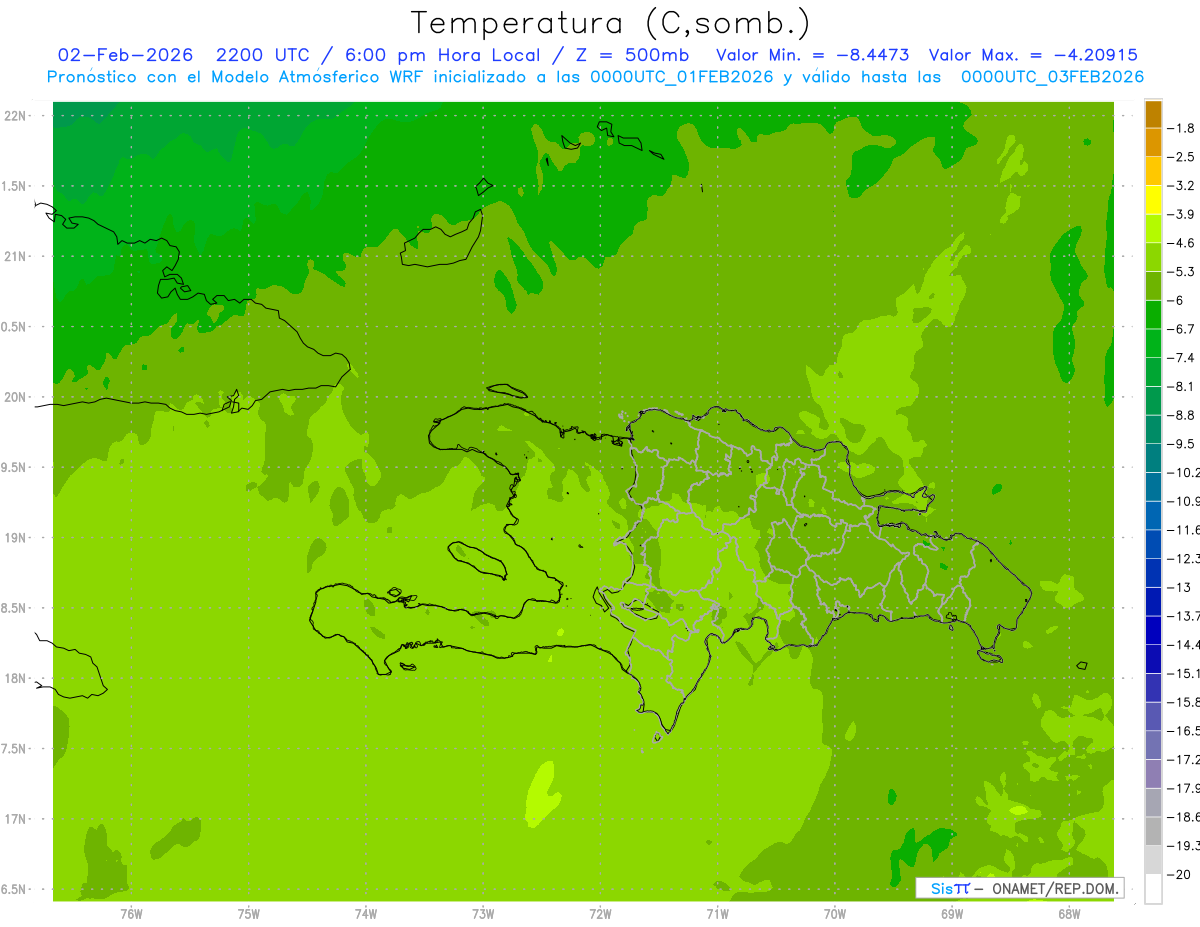Viewport: 1200px width, 927px height.
Task: Click the white swatch at the -20 colorbar bottom
Action: coord(1153,889)
